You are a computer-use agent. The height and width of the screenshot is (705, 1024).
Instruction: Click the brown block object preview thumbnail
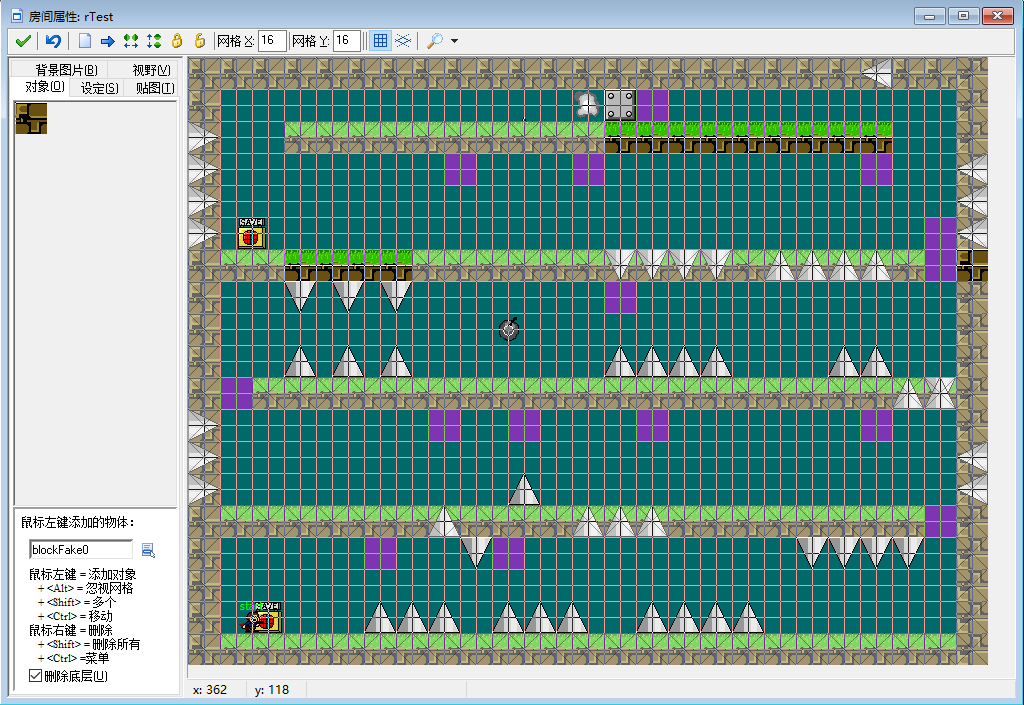tap(31, 118)
